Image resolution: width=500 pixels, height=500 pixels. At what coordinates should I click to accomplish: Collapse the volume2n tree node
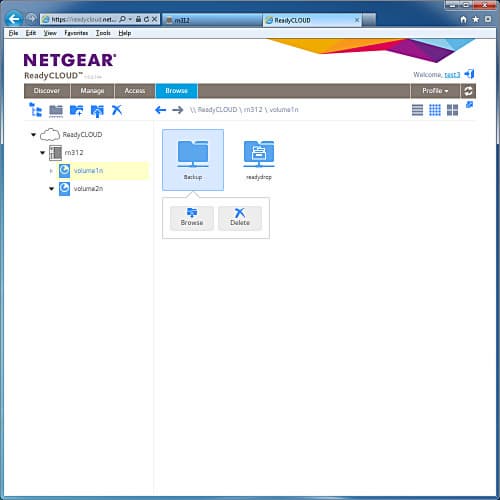point(51,189)
